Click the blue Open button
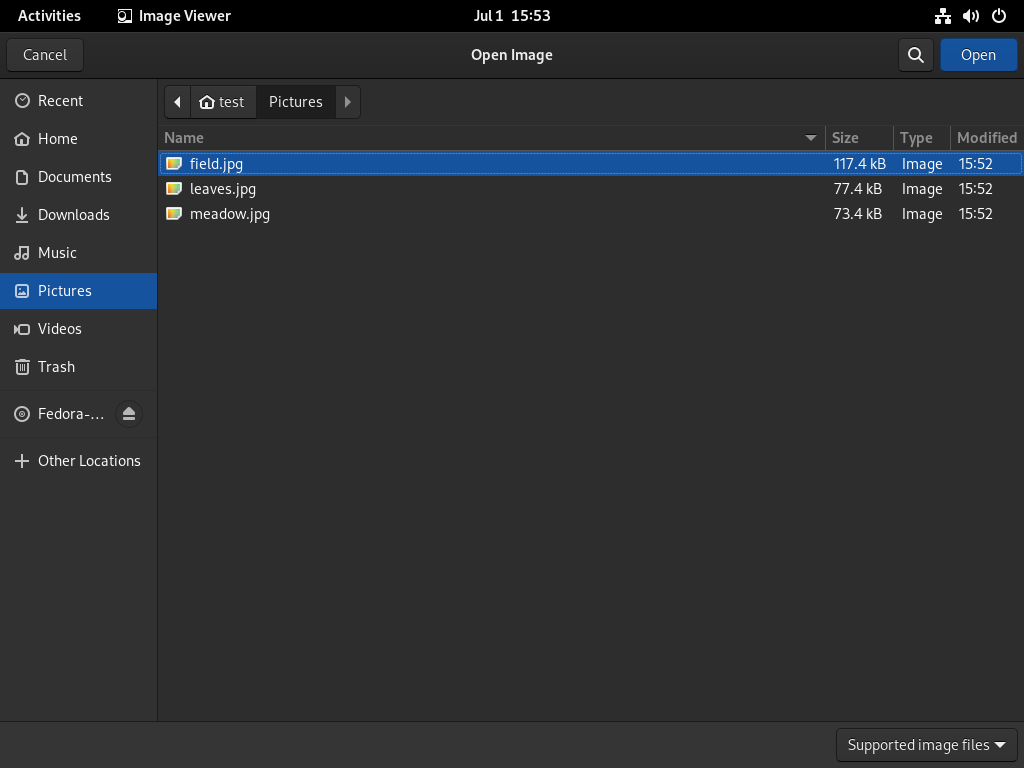 [x=978, y=55]
